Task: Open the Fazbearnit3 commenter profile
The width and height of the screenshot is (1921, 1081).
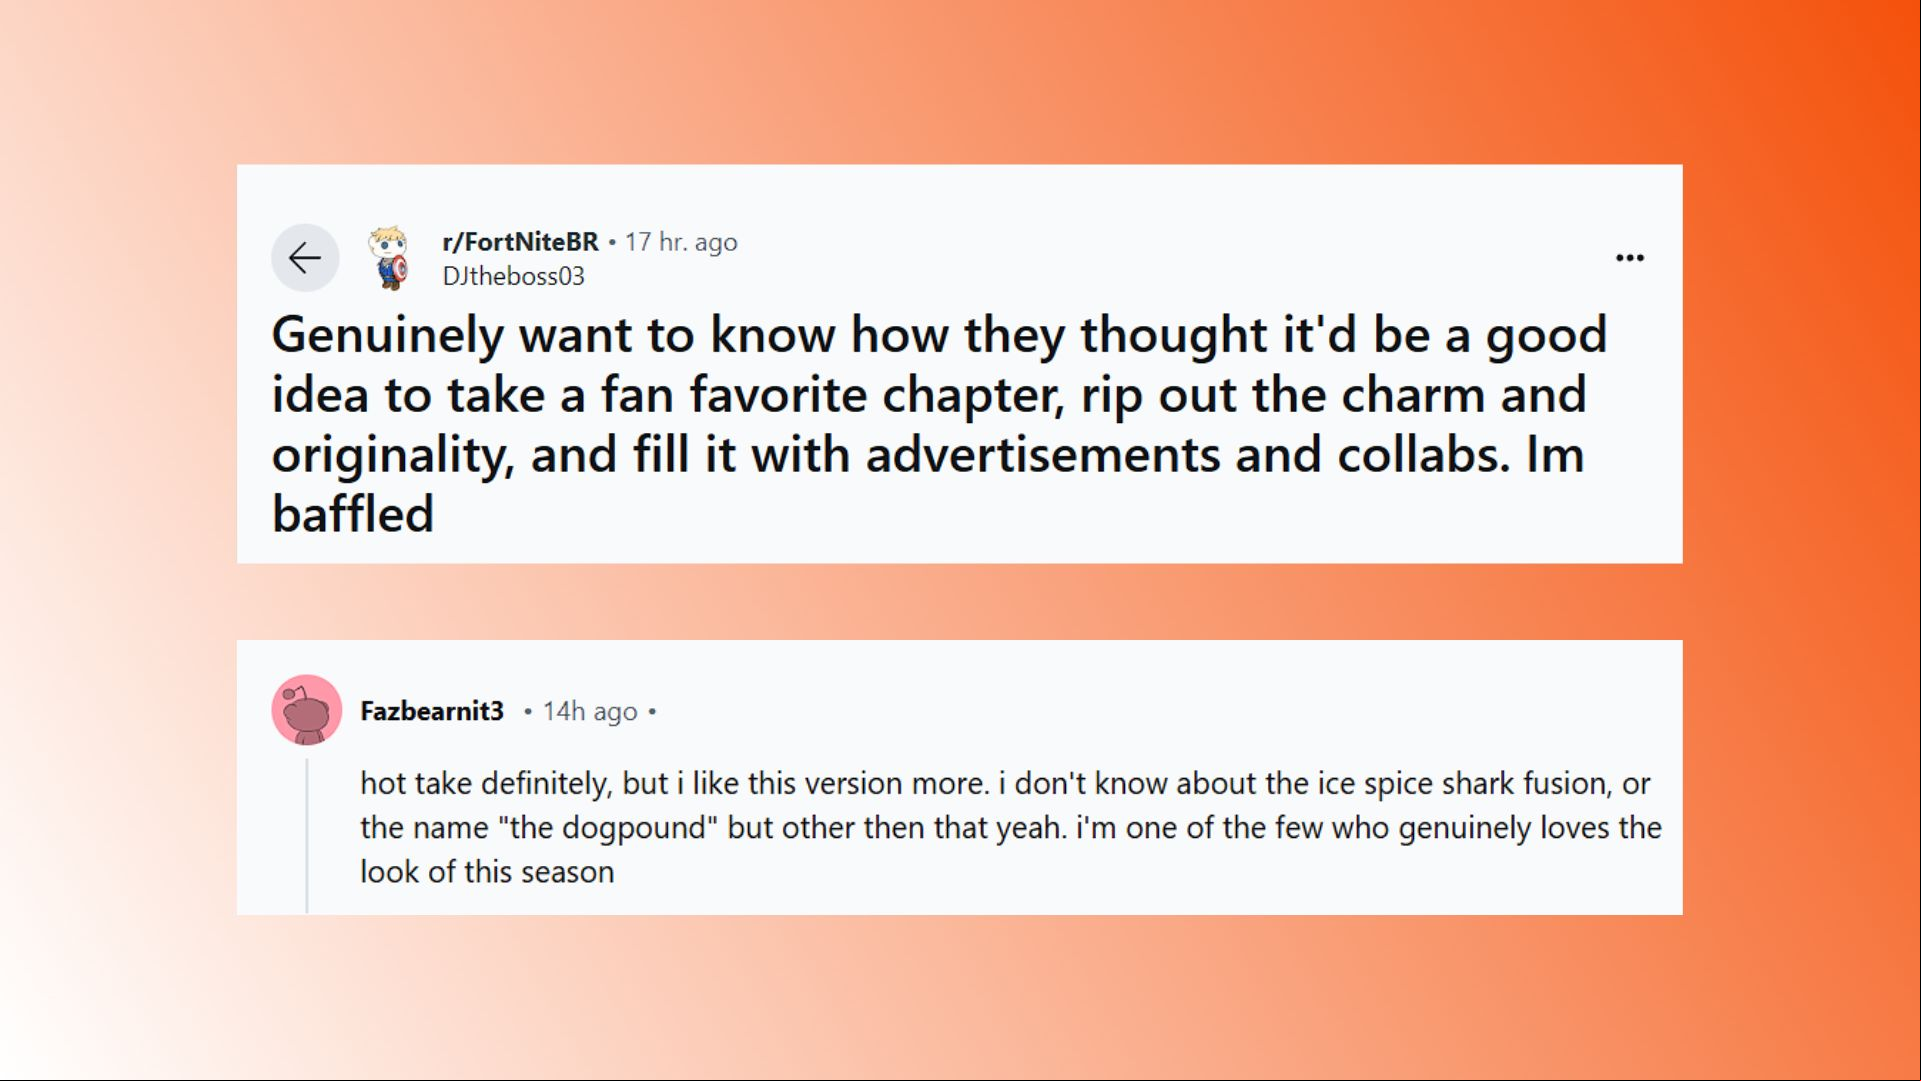Action: [x=432, y=711]
